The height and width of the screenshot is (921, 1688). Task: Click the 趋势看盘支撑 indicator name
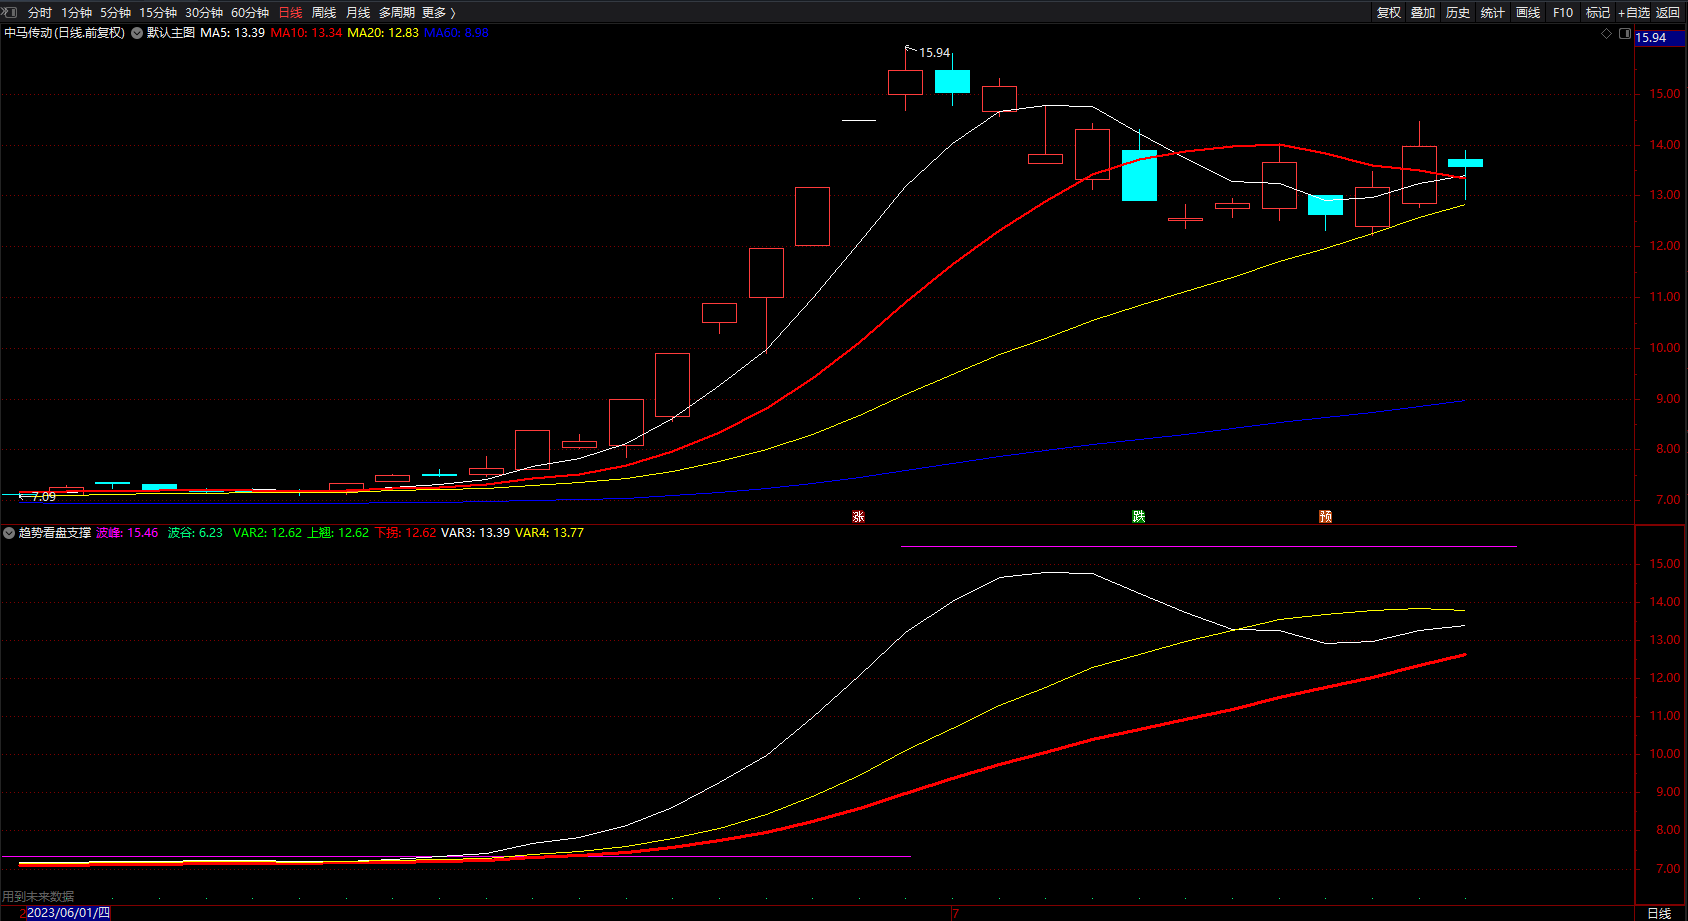pos(55,533)
